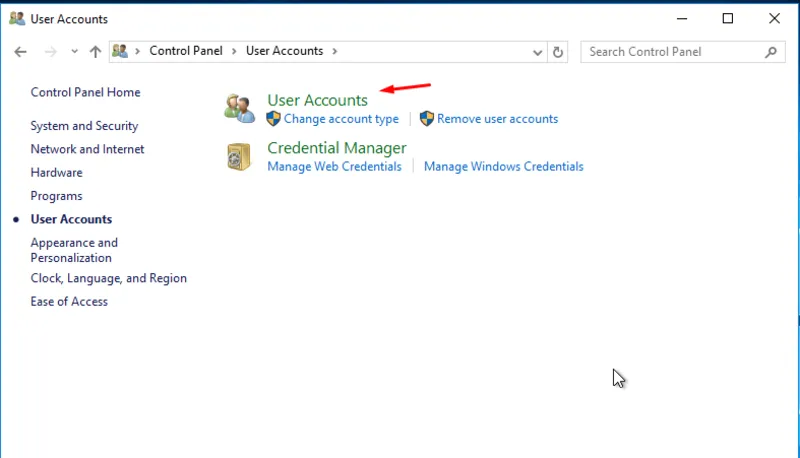This screenshot has height=458, width=800.
Task: Open the recent locations dropdown arrow
Action: (73, 52)
